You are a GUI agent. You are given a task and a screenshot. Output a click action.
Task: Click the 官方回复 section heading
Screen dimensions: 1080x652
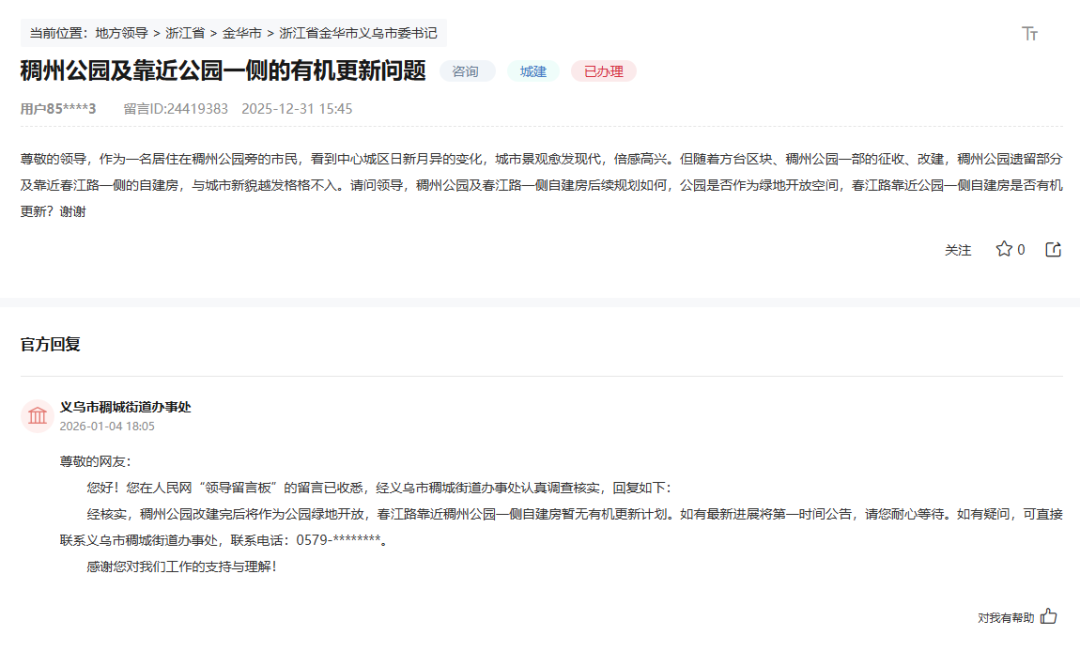[x=50, y=344]
